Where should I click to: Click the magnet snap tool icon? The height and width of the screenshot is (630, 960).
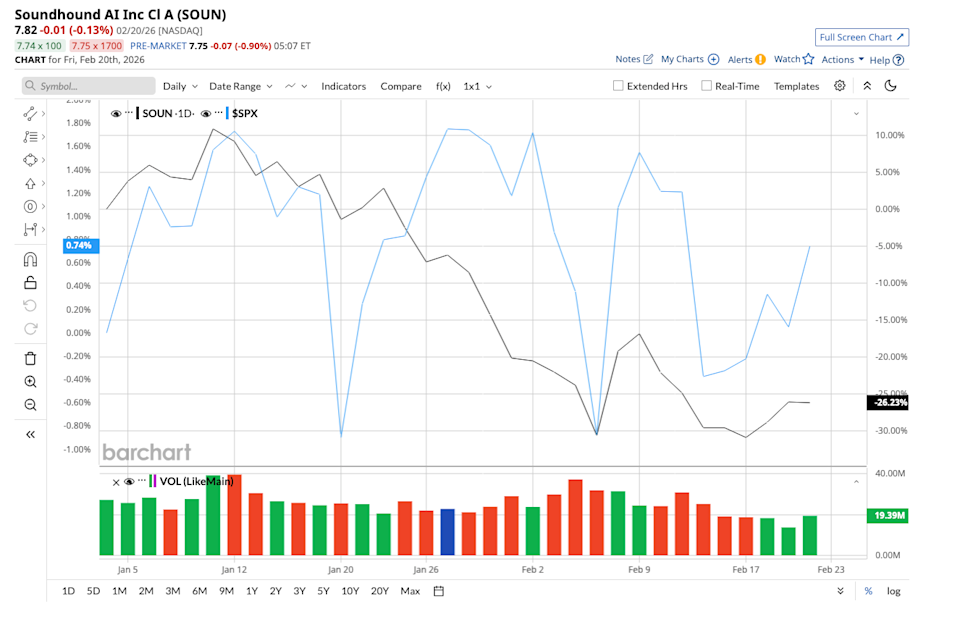pyautogui.click(x=30, y=259)
